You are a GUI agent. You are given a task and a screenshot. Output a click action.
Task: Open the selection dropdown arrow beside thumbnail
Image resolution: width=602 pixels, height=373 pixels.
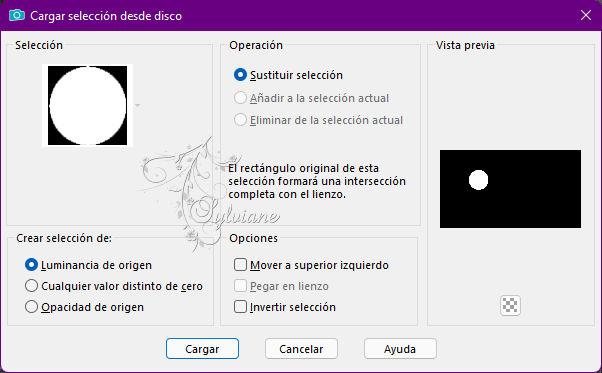(137, 105)
